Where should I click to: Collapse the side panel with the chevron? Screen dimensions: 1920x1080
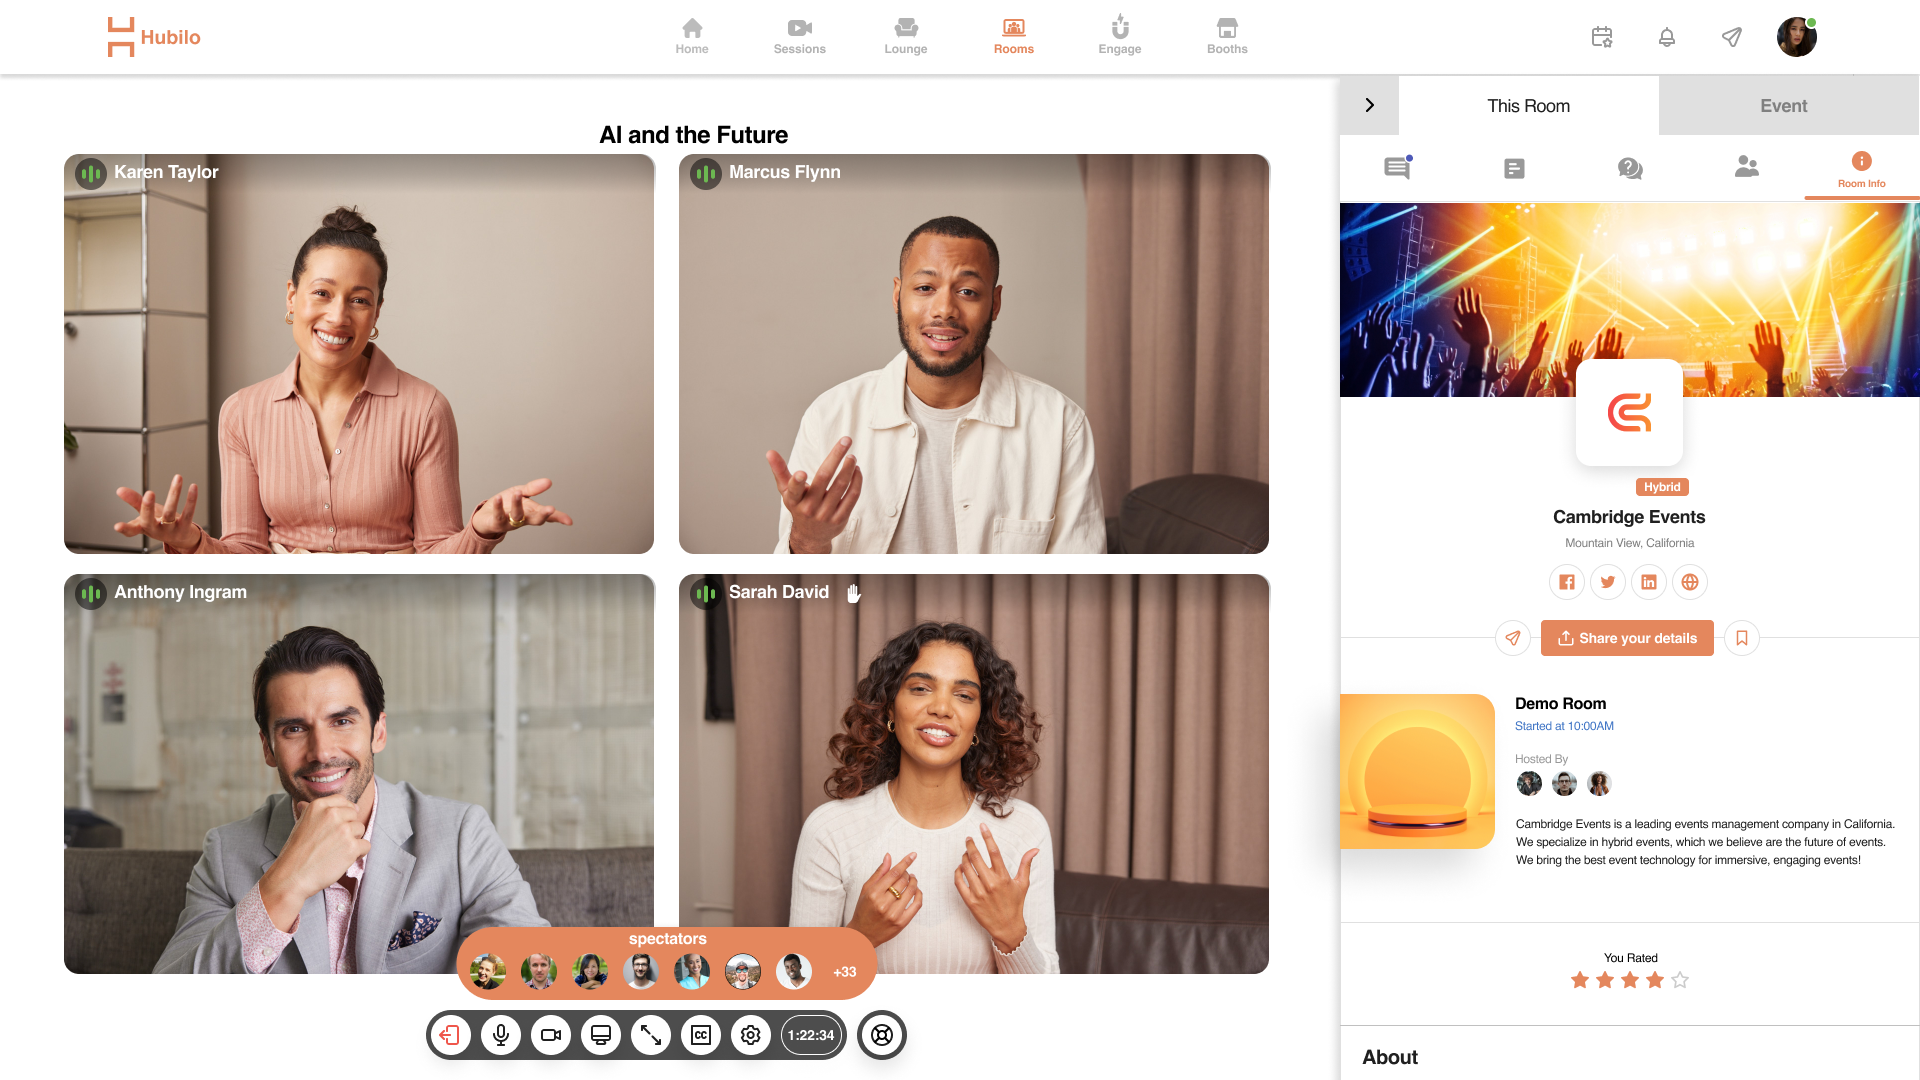pyautogui.click(x=1369, y=105)
